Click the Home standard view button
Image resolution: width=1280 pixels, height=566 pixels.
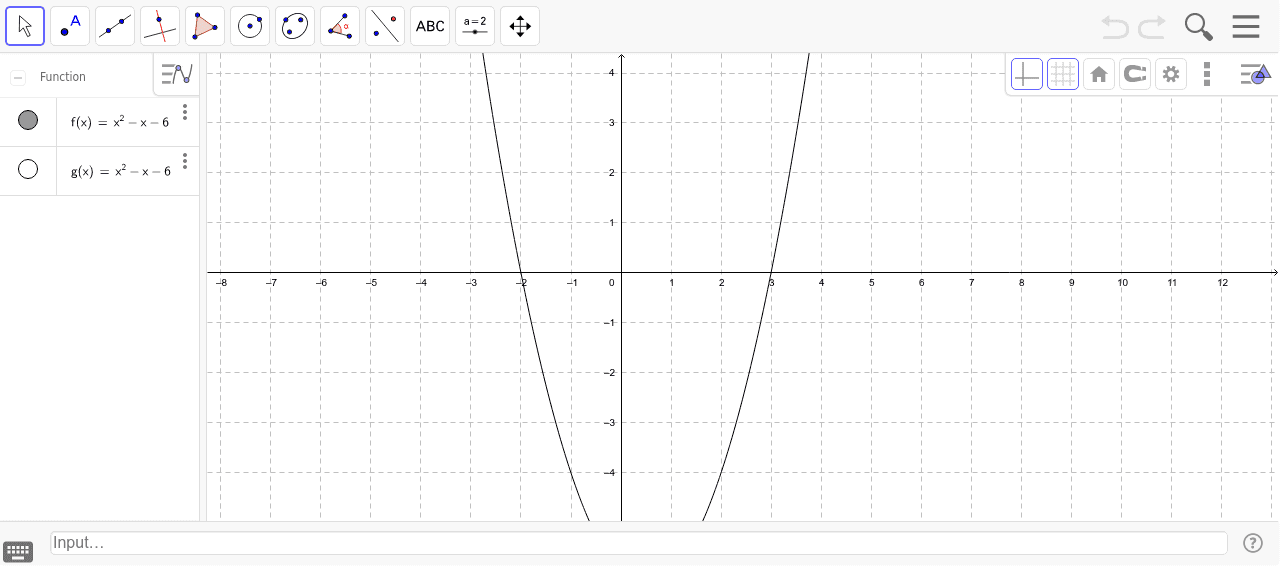click(1099, 74)
